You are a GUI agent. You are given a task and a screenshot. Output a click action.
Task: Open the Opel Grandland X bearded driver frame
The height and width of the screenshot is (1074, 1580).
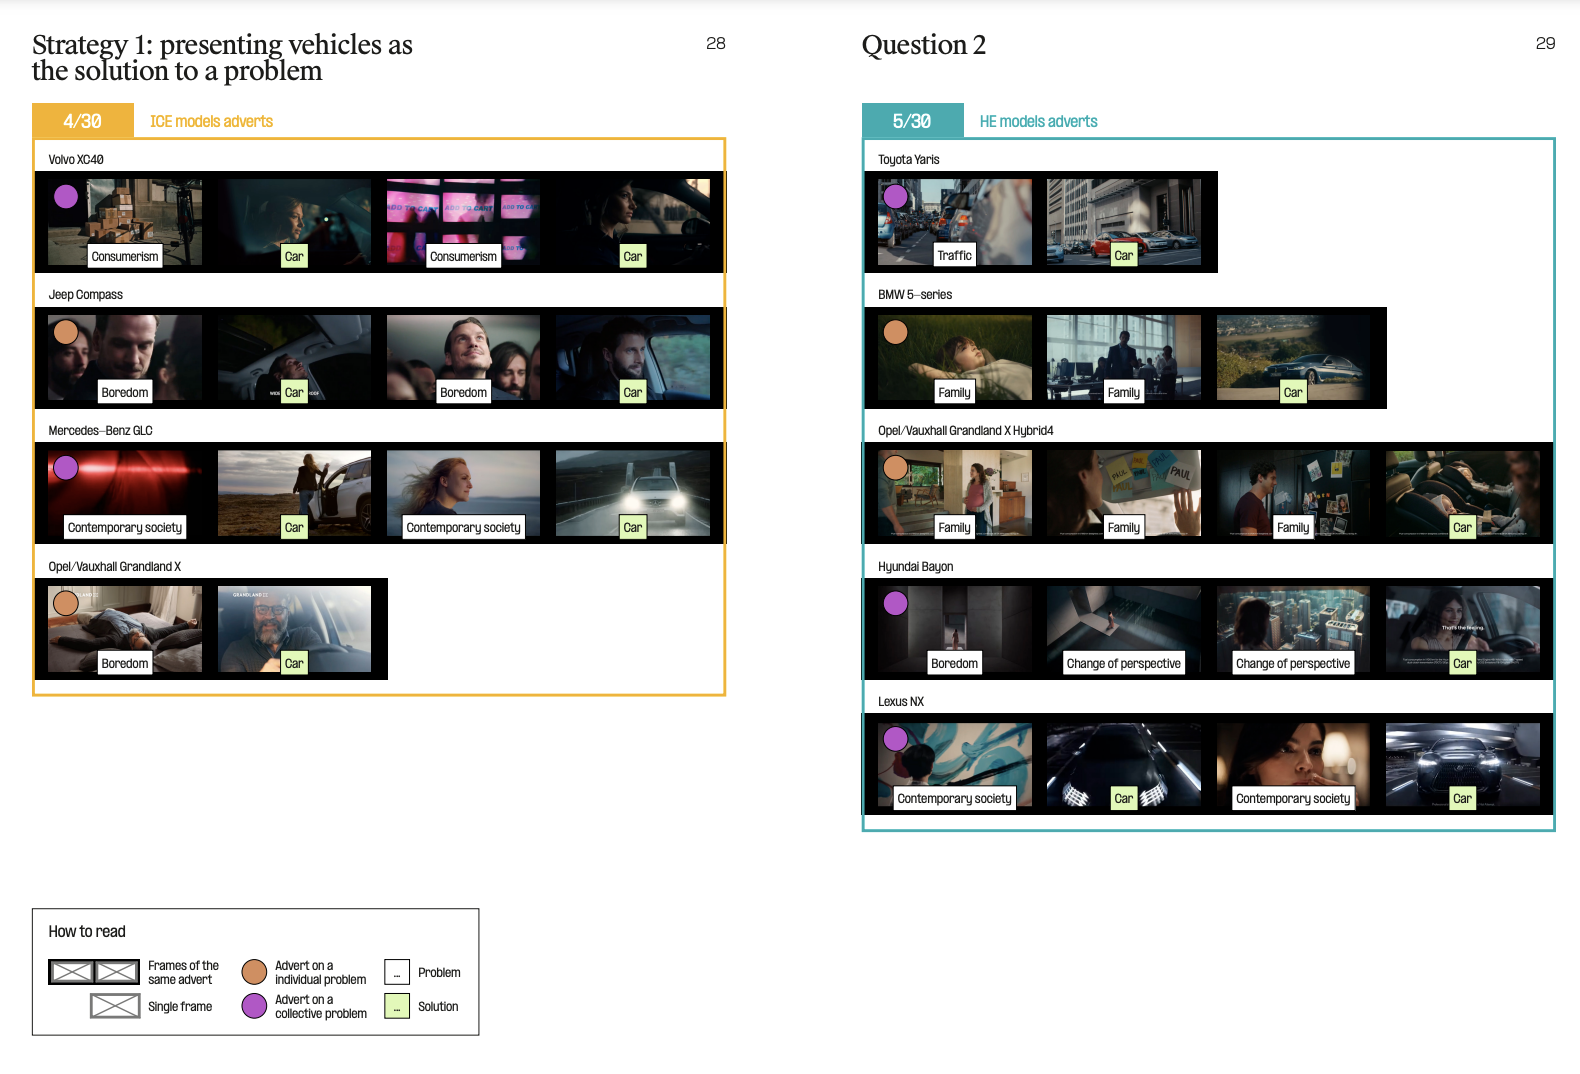tap(294, 629)
